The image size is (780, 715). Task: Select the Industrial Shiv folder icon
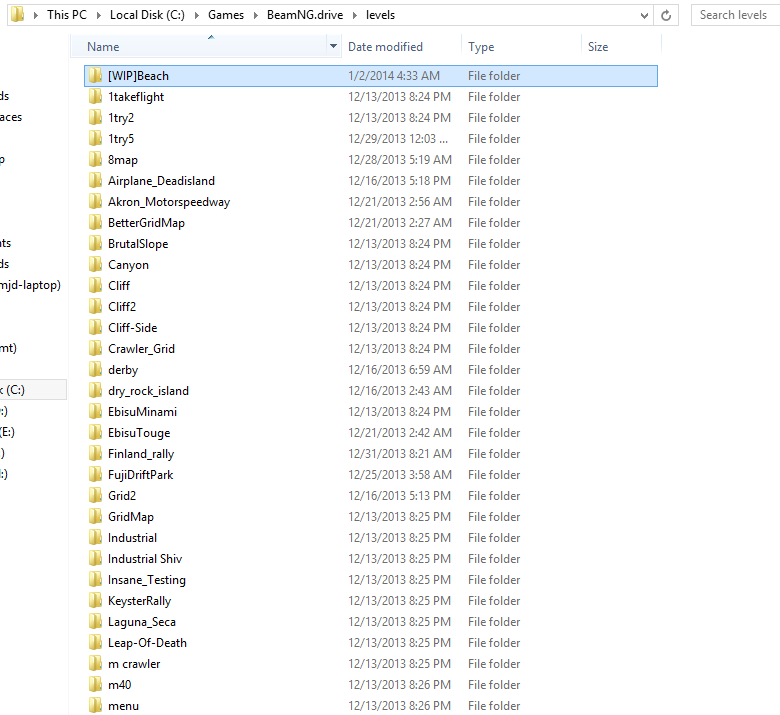pos(96,559)
